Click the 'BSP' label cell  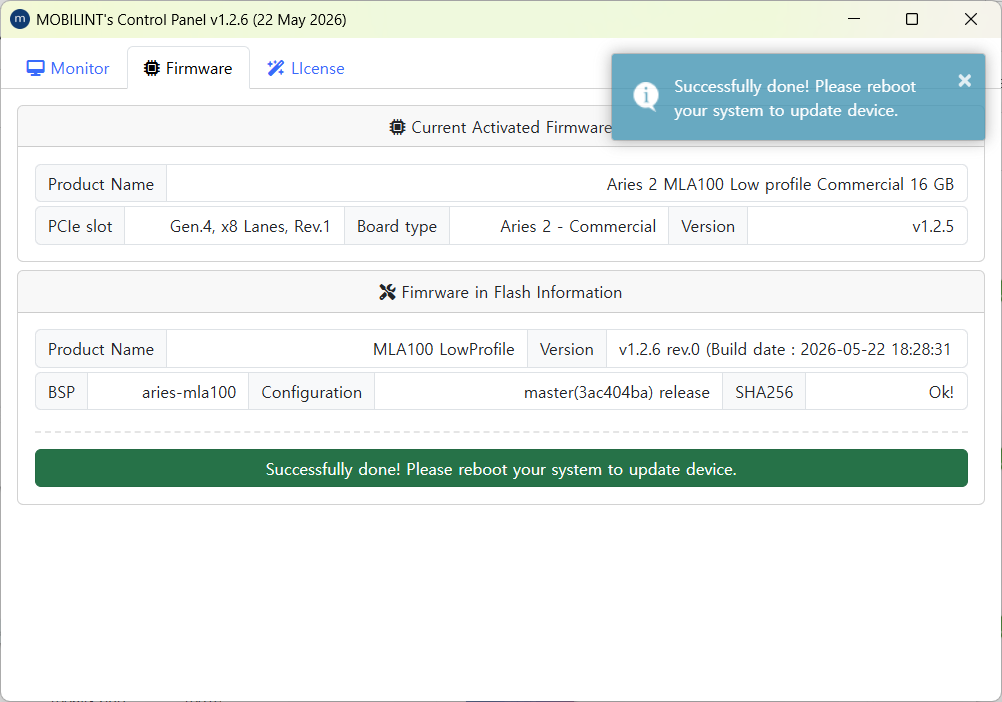[61, 392]
